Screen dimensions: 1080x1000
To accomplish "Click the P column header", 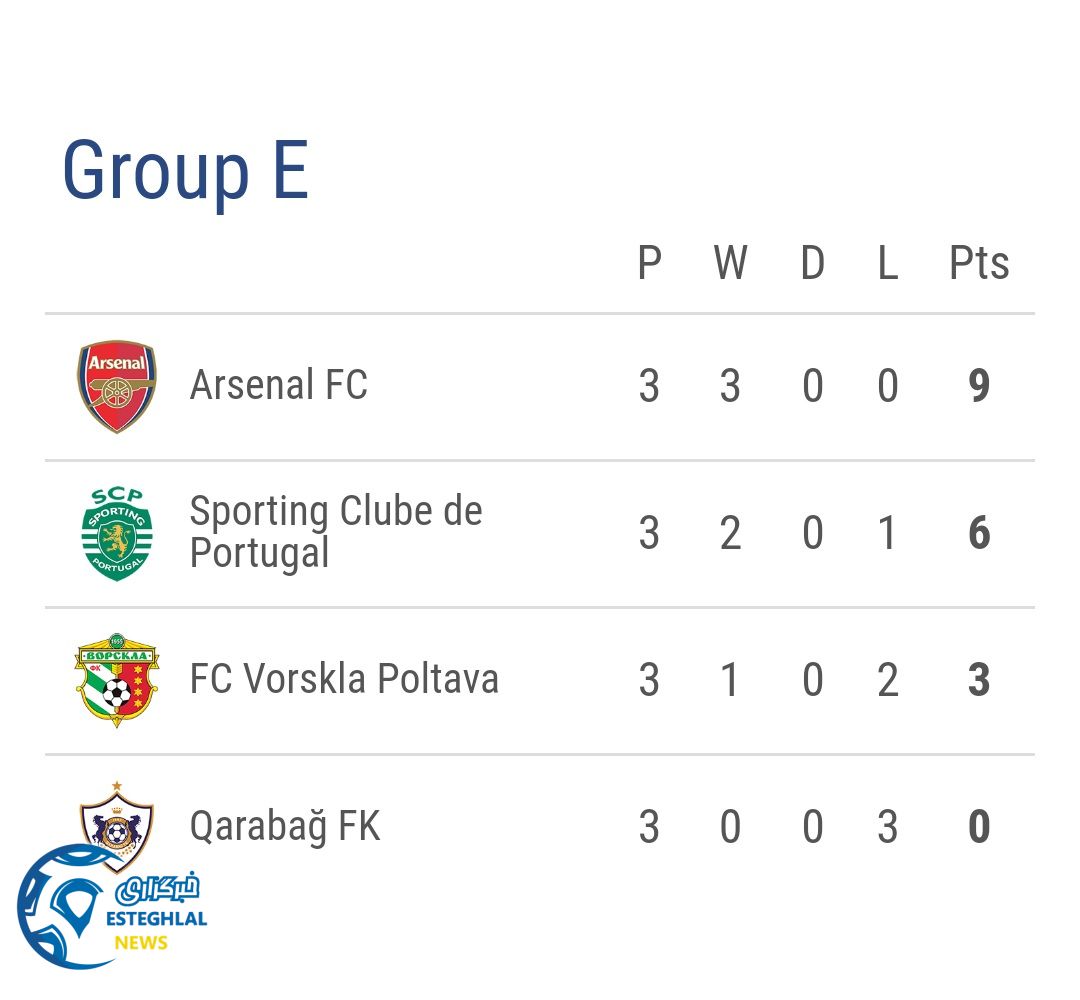I will click(x=649, y=264).
